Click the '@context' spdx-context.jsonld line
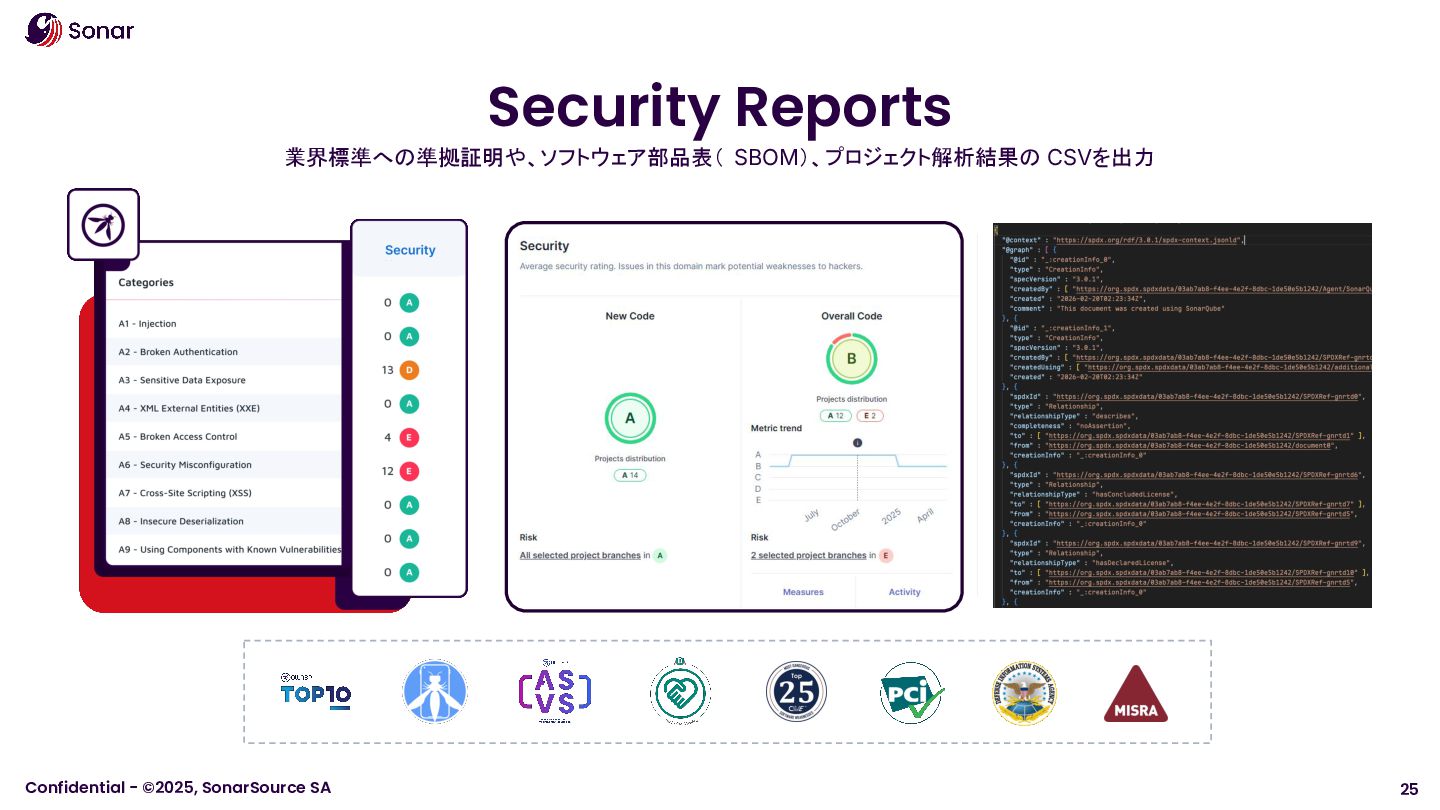1440x810 pixels. (1122, 240)
